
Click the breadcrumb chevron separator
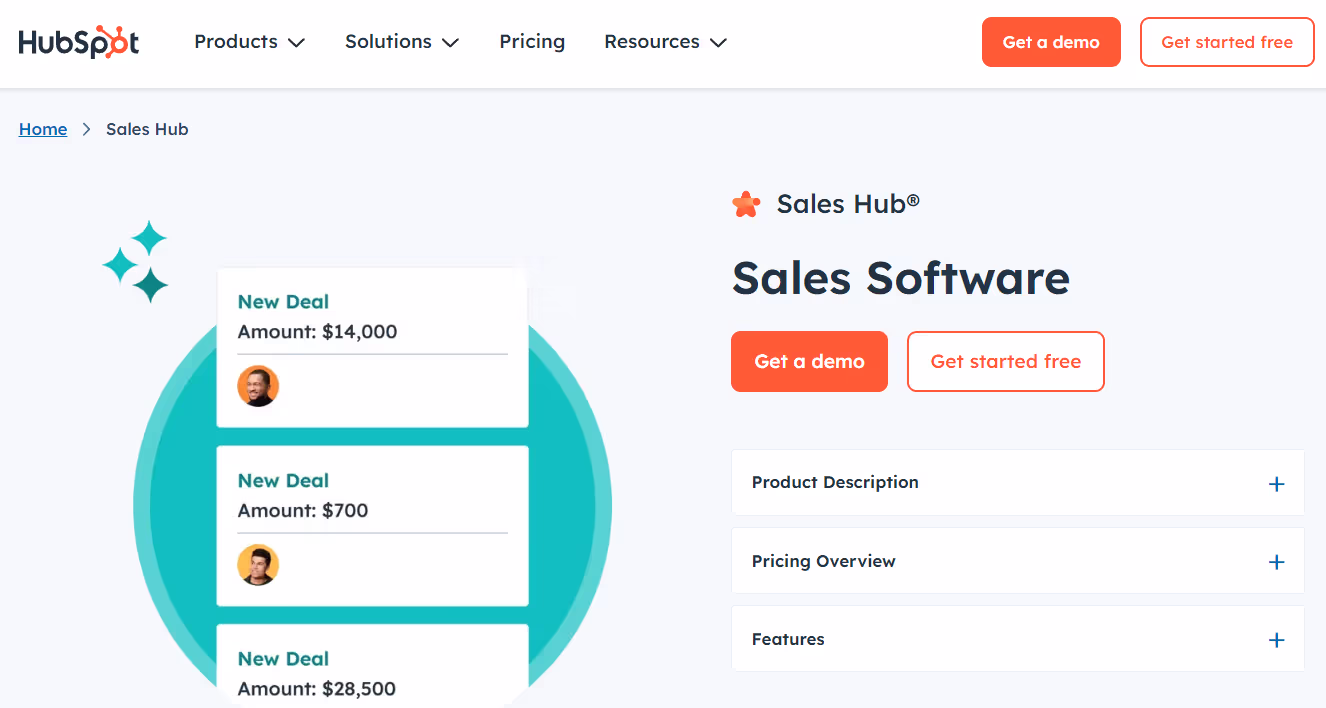(x=87, y=129)
